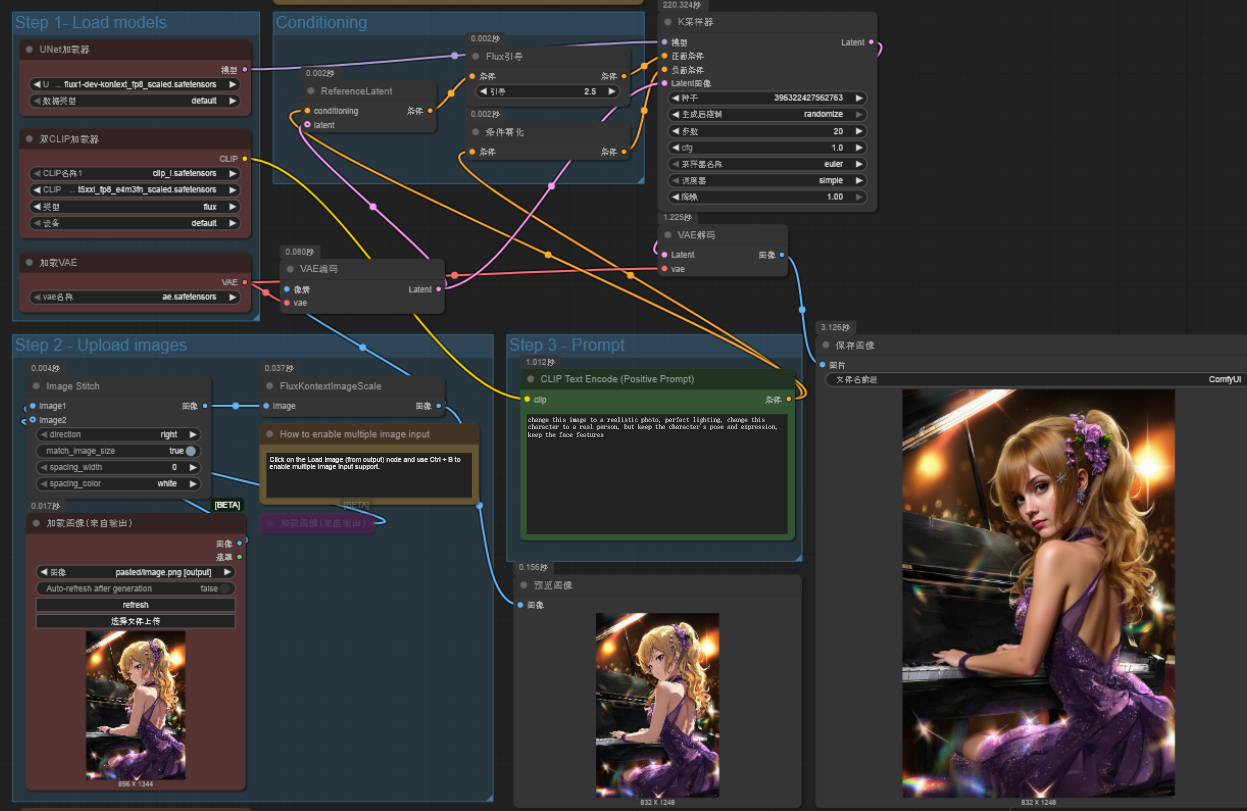
Task: Collapse the VAE编码 node via header dot
Action: [x=290, y=268]
